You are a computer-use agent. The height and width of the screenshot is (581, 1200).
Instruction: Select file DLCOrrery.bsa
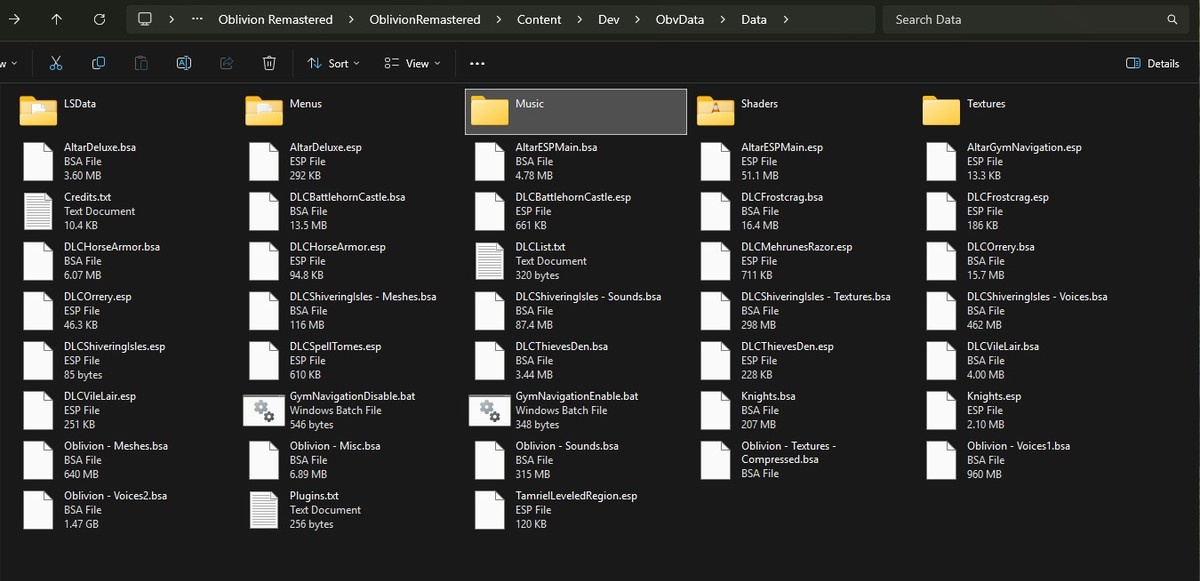(1029, 261)
